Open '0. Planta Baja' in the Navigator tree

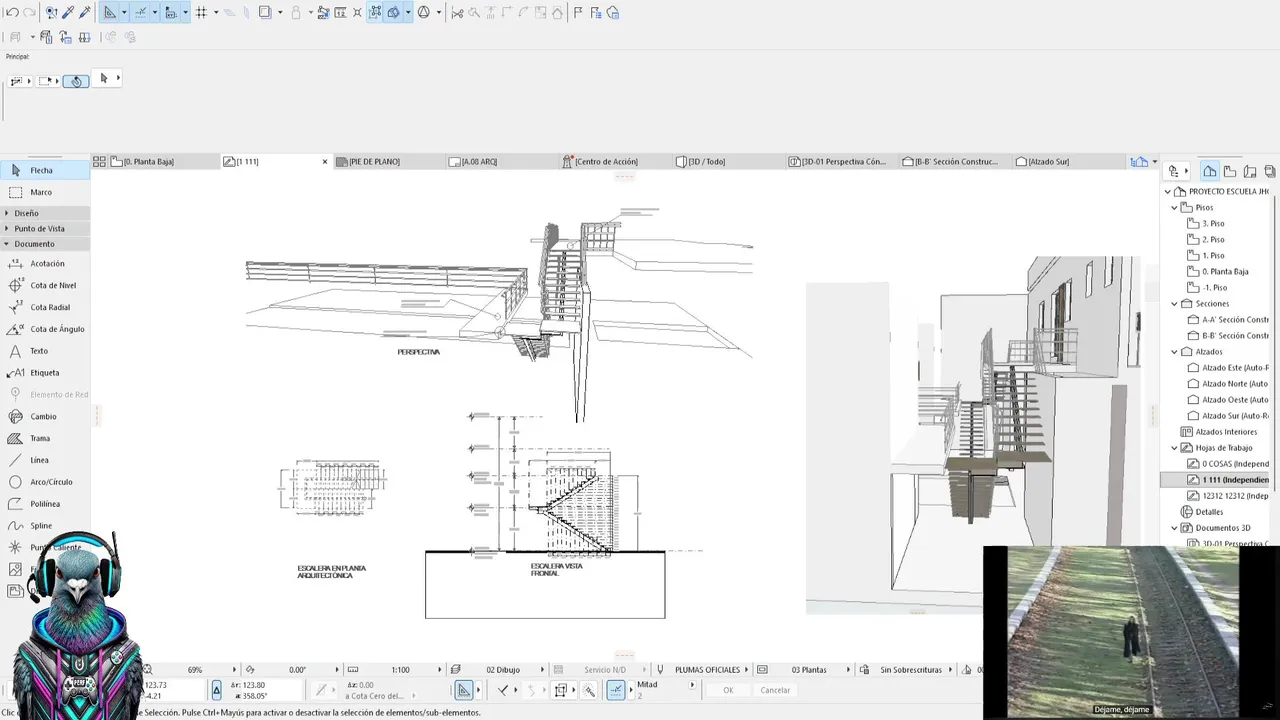click(x=1225, y=272)
